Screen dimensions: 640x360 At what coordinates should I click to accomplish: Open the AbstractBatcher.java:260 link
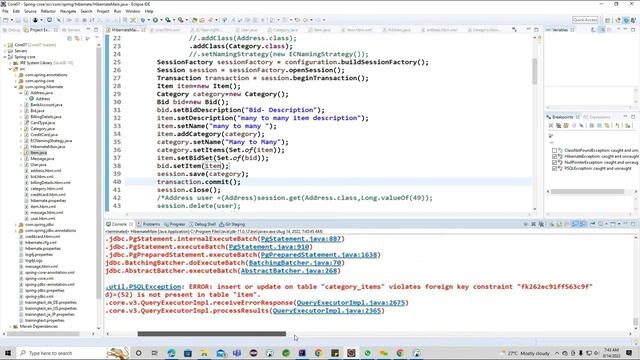click(289, 271)
